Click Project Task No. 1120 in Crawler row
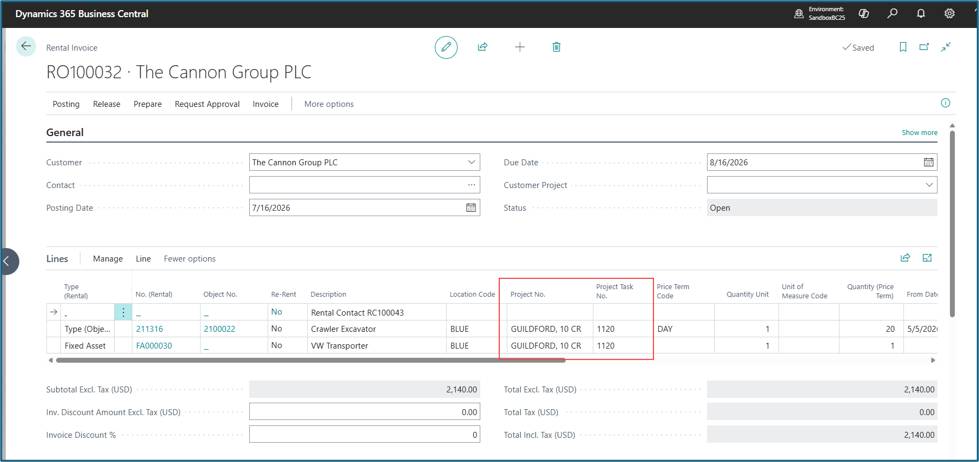Viewport: 979px width, 462px height. 623,328
